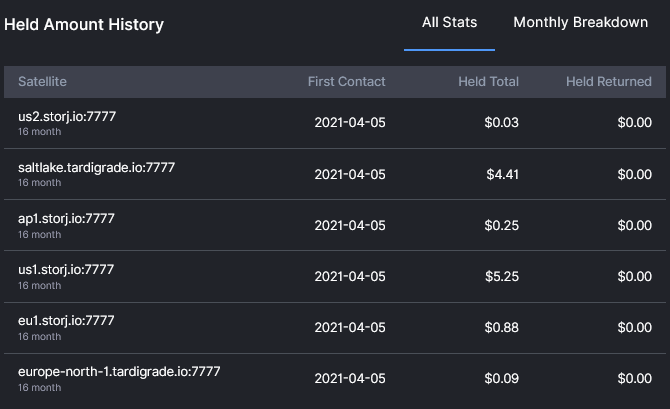The height and width of the screenshot is (409, 670).
Task: Click the Satellite column header
Action: click(x=42, y=81)
